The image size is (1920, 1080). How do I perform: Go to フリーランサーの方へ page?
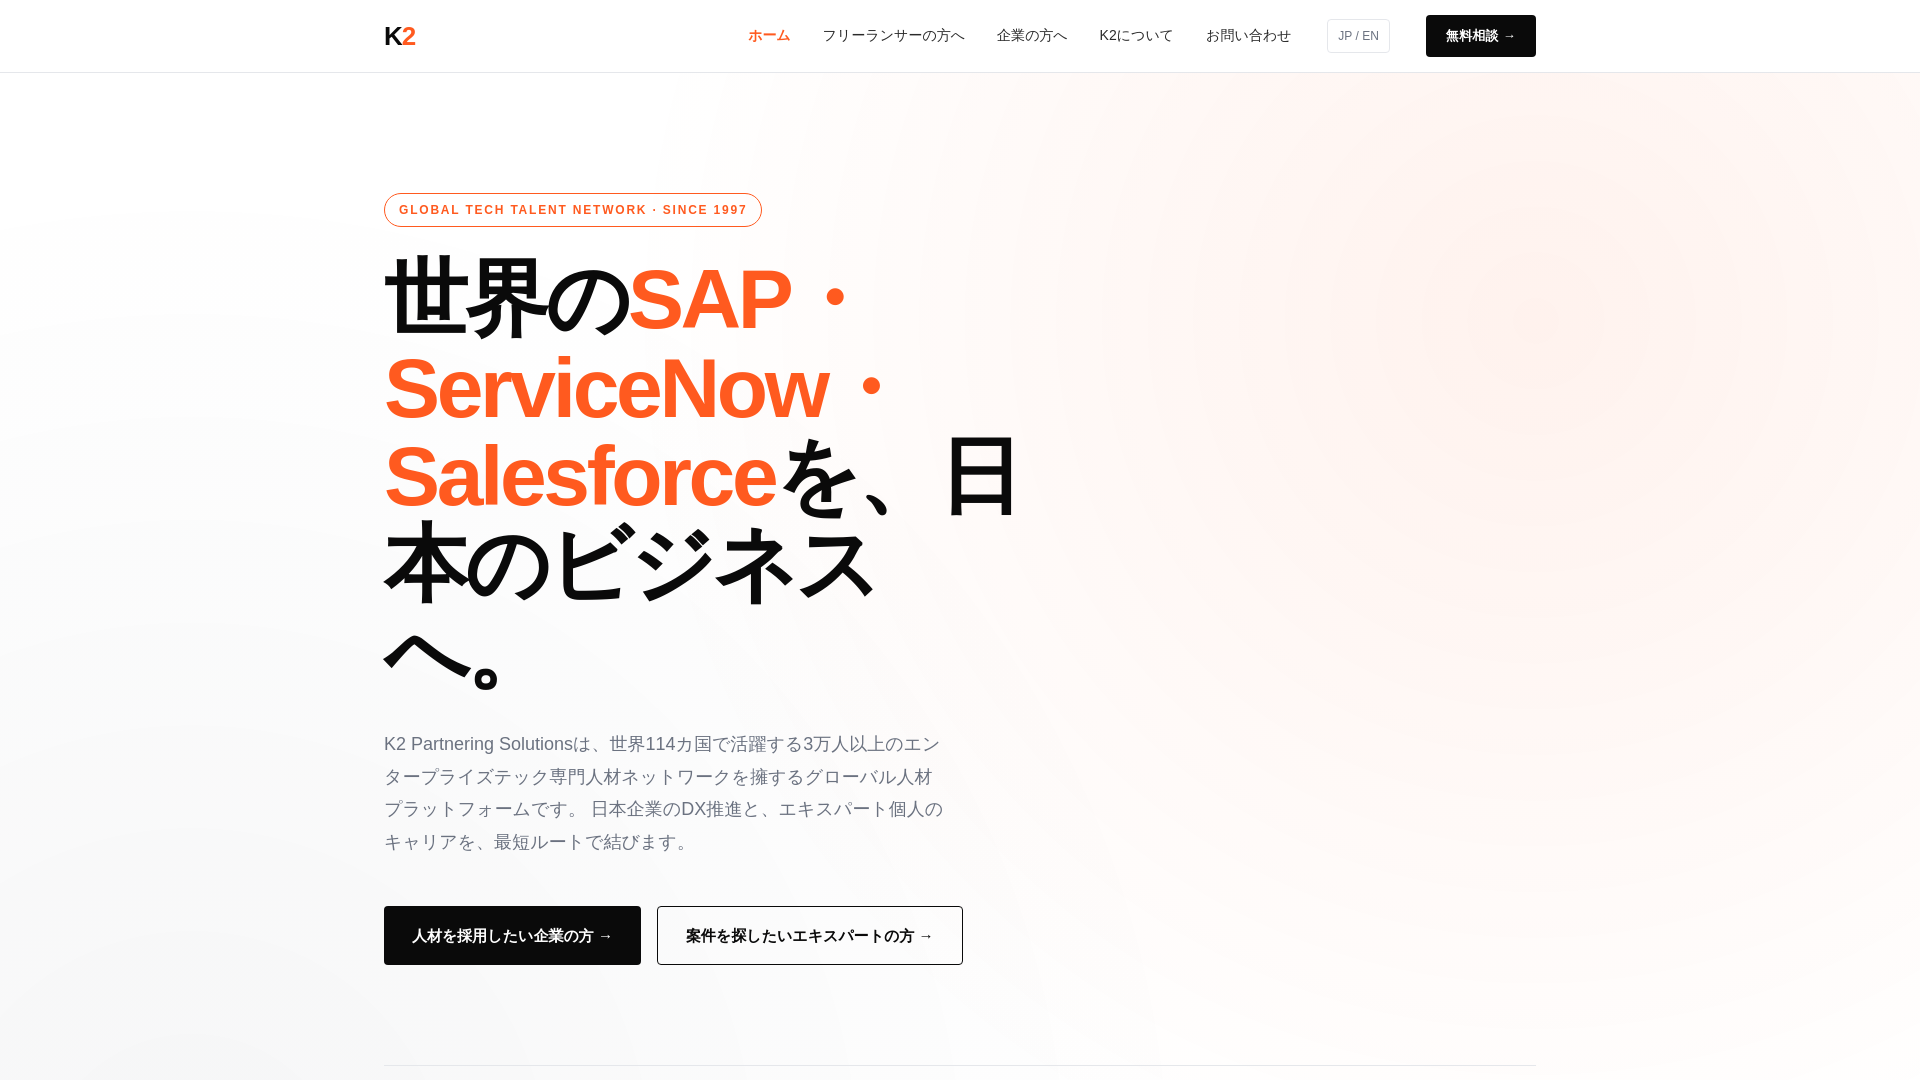coord(893,36)
